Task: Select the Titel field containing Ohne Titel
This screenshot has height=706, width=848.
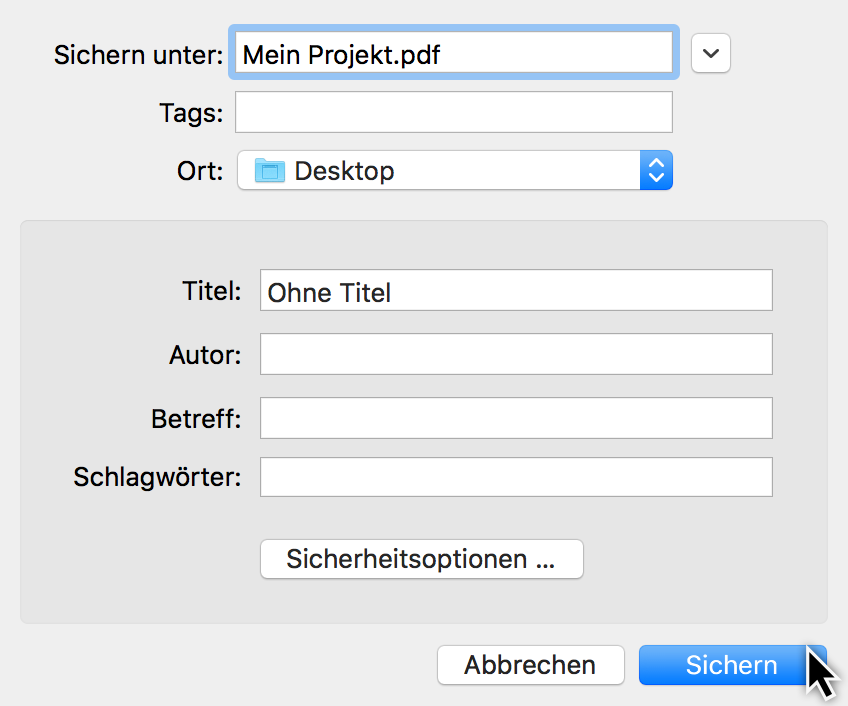Action: (516, 290)
